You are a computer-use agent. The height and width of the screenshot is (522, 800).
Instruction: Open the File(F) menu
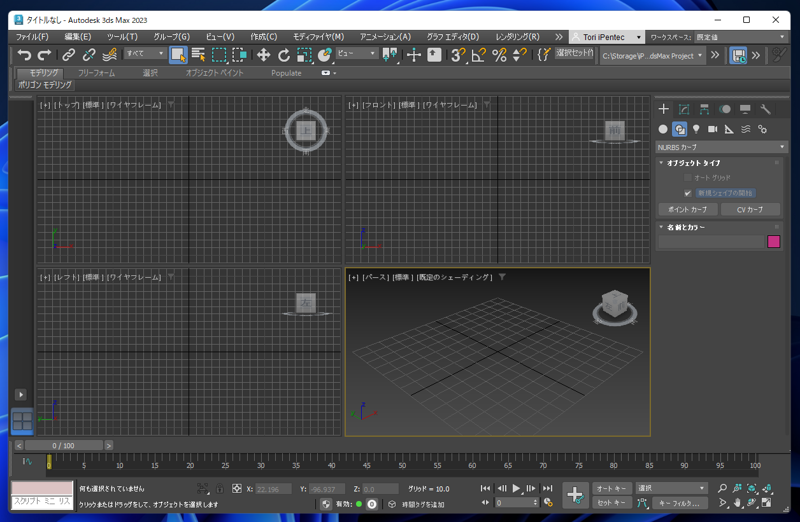(32, 37)
